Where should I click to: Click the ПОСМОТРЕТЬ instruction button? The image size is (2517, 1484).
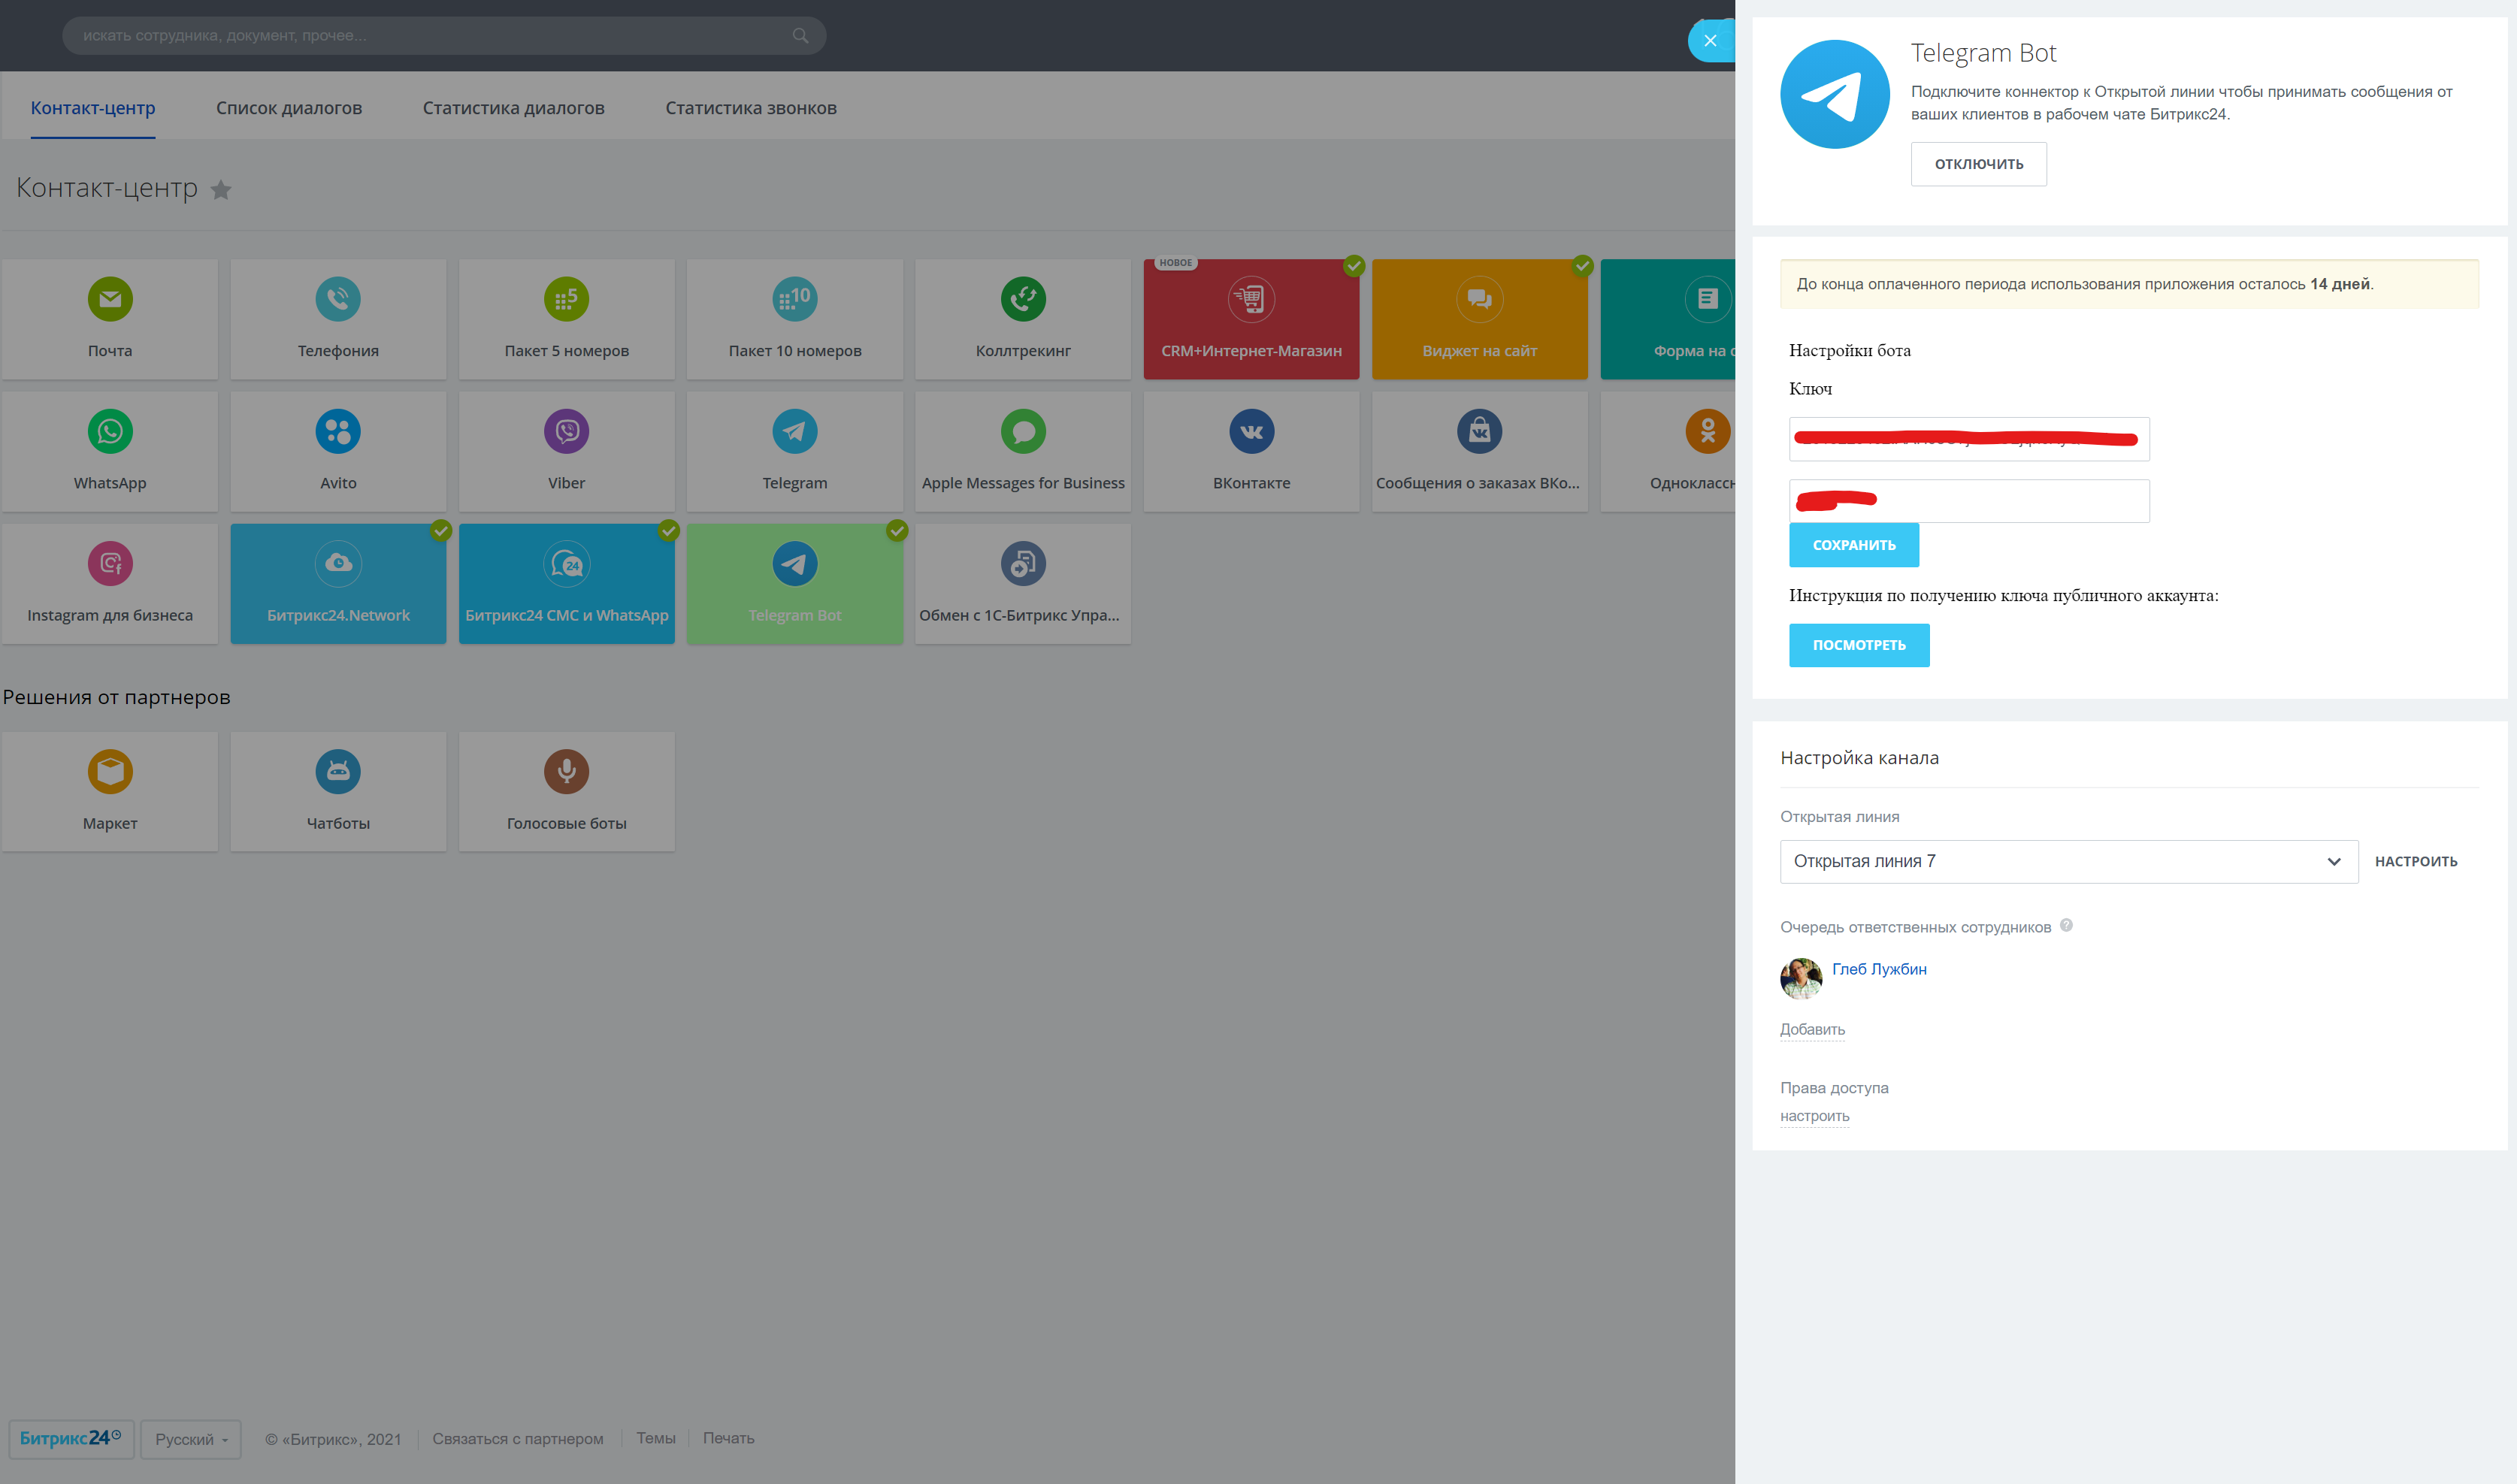coord(1858,645)
